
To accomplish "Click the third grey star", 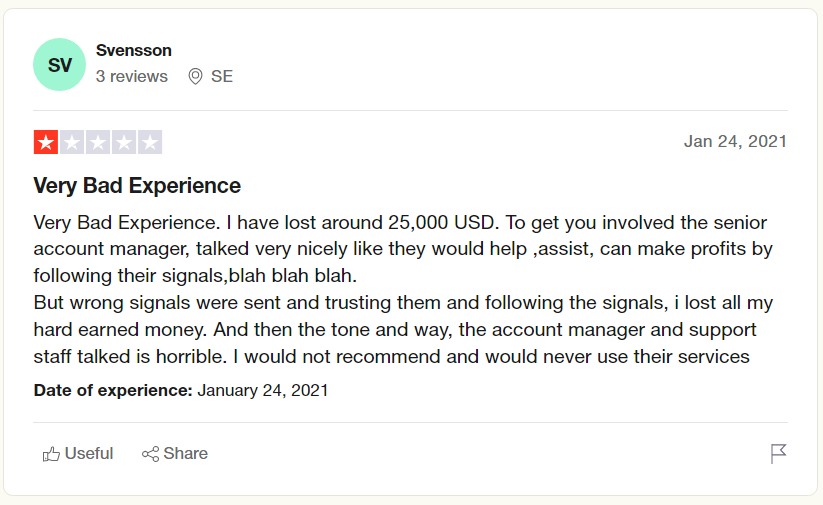I will point(98,142).
